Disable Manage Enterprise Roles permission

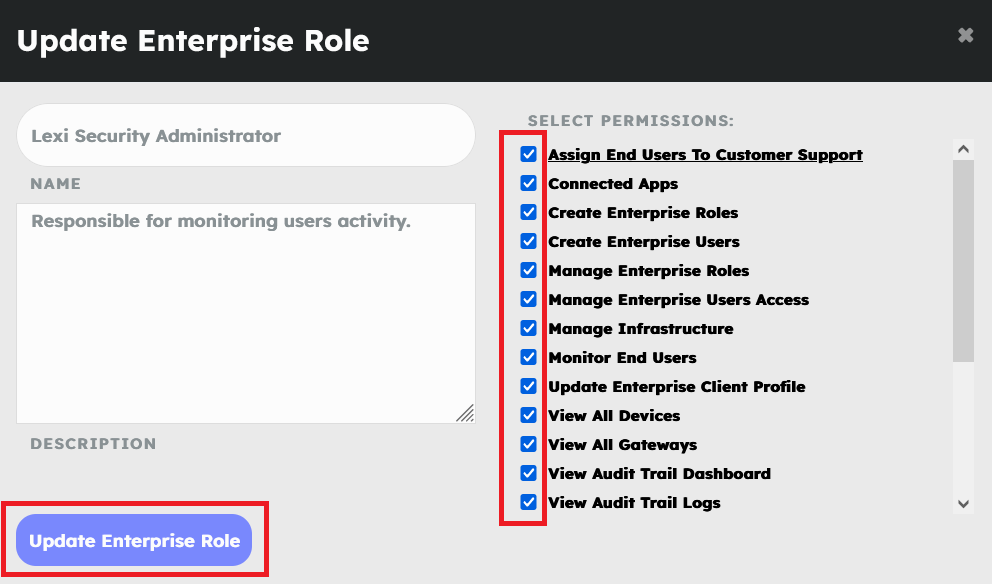[x=529, y=271]
